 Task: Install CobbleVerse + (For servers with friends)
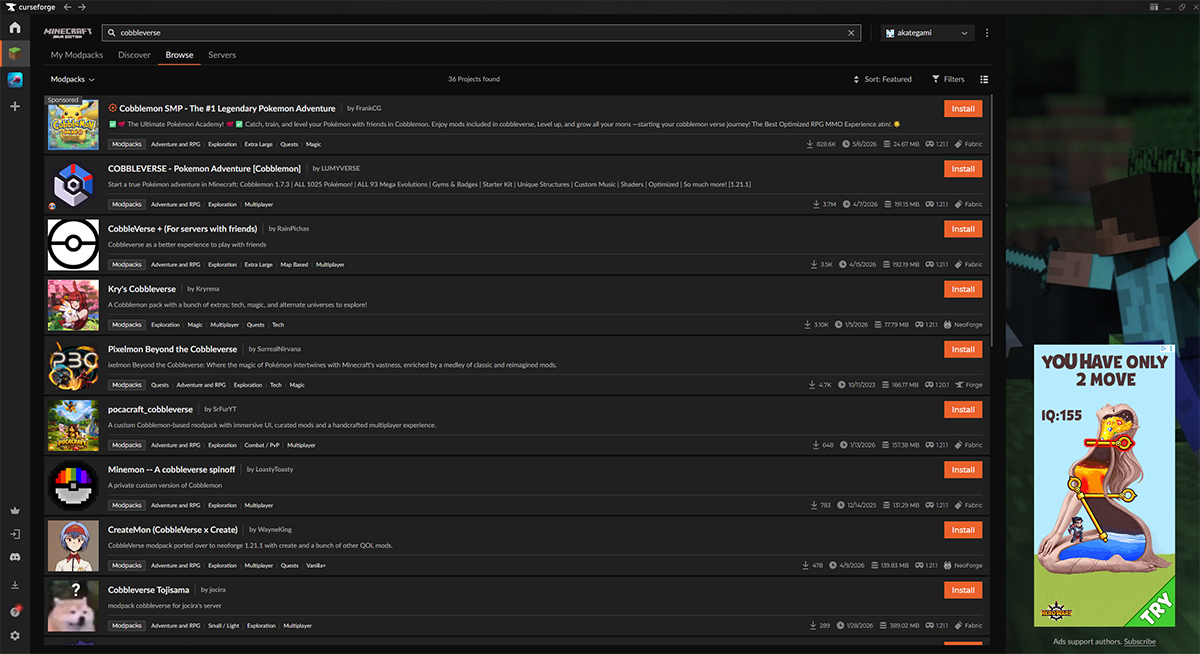963,229
